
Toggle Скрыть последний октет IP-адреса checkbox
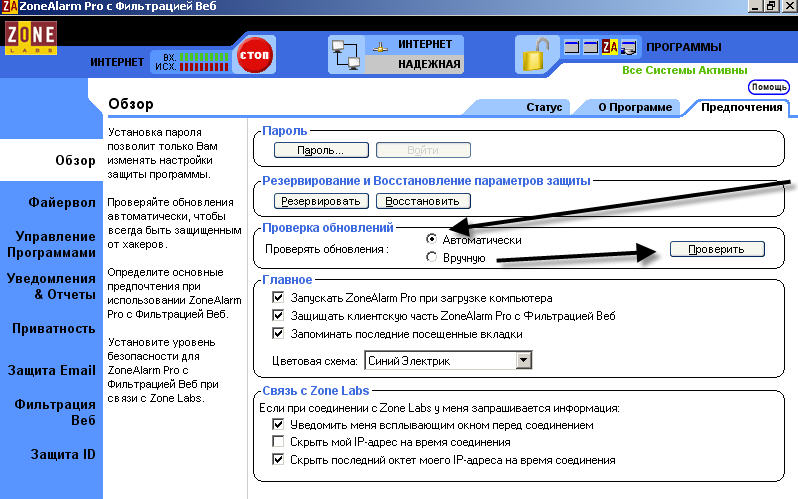click(278, 459)
